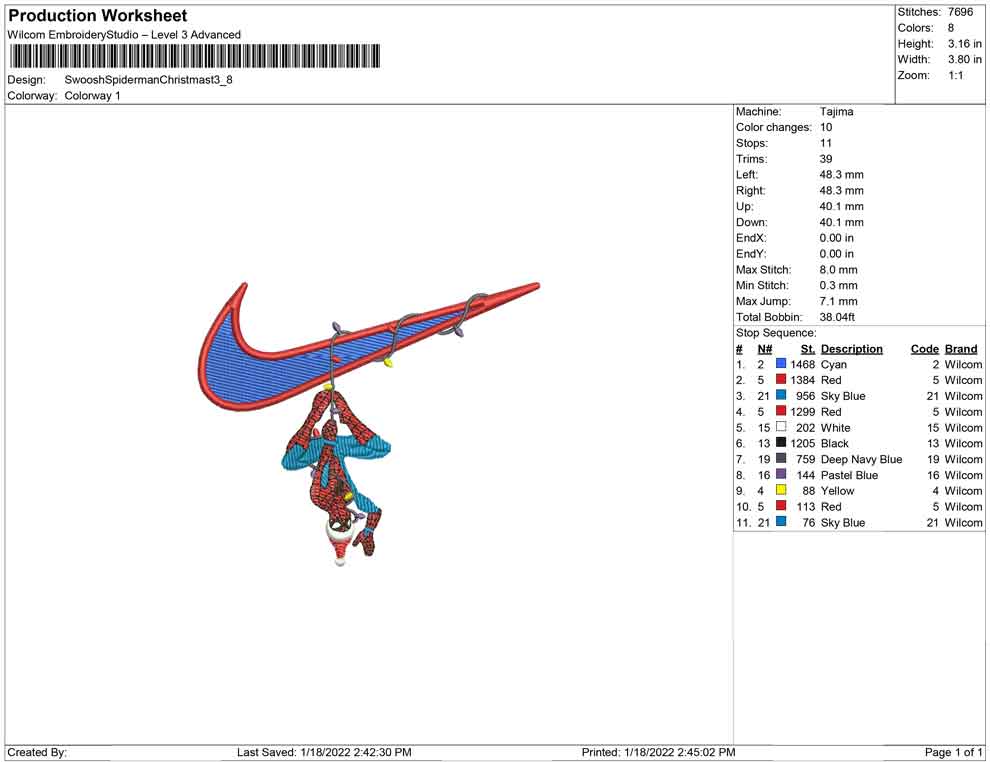Click the Stitches value '7696'

coord(960,12)
